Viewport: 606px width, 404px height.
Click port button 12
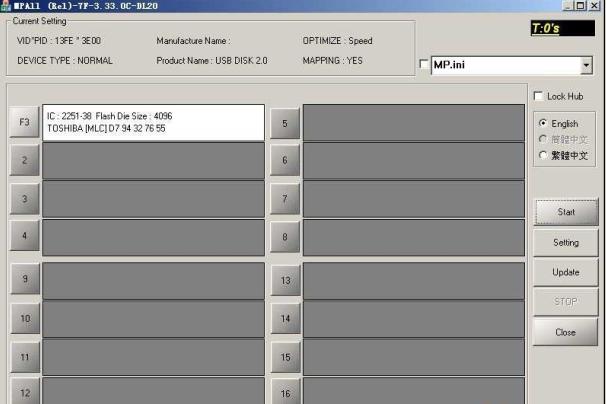pos(25,392)
